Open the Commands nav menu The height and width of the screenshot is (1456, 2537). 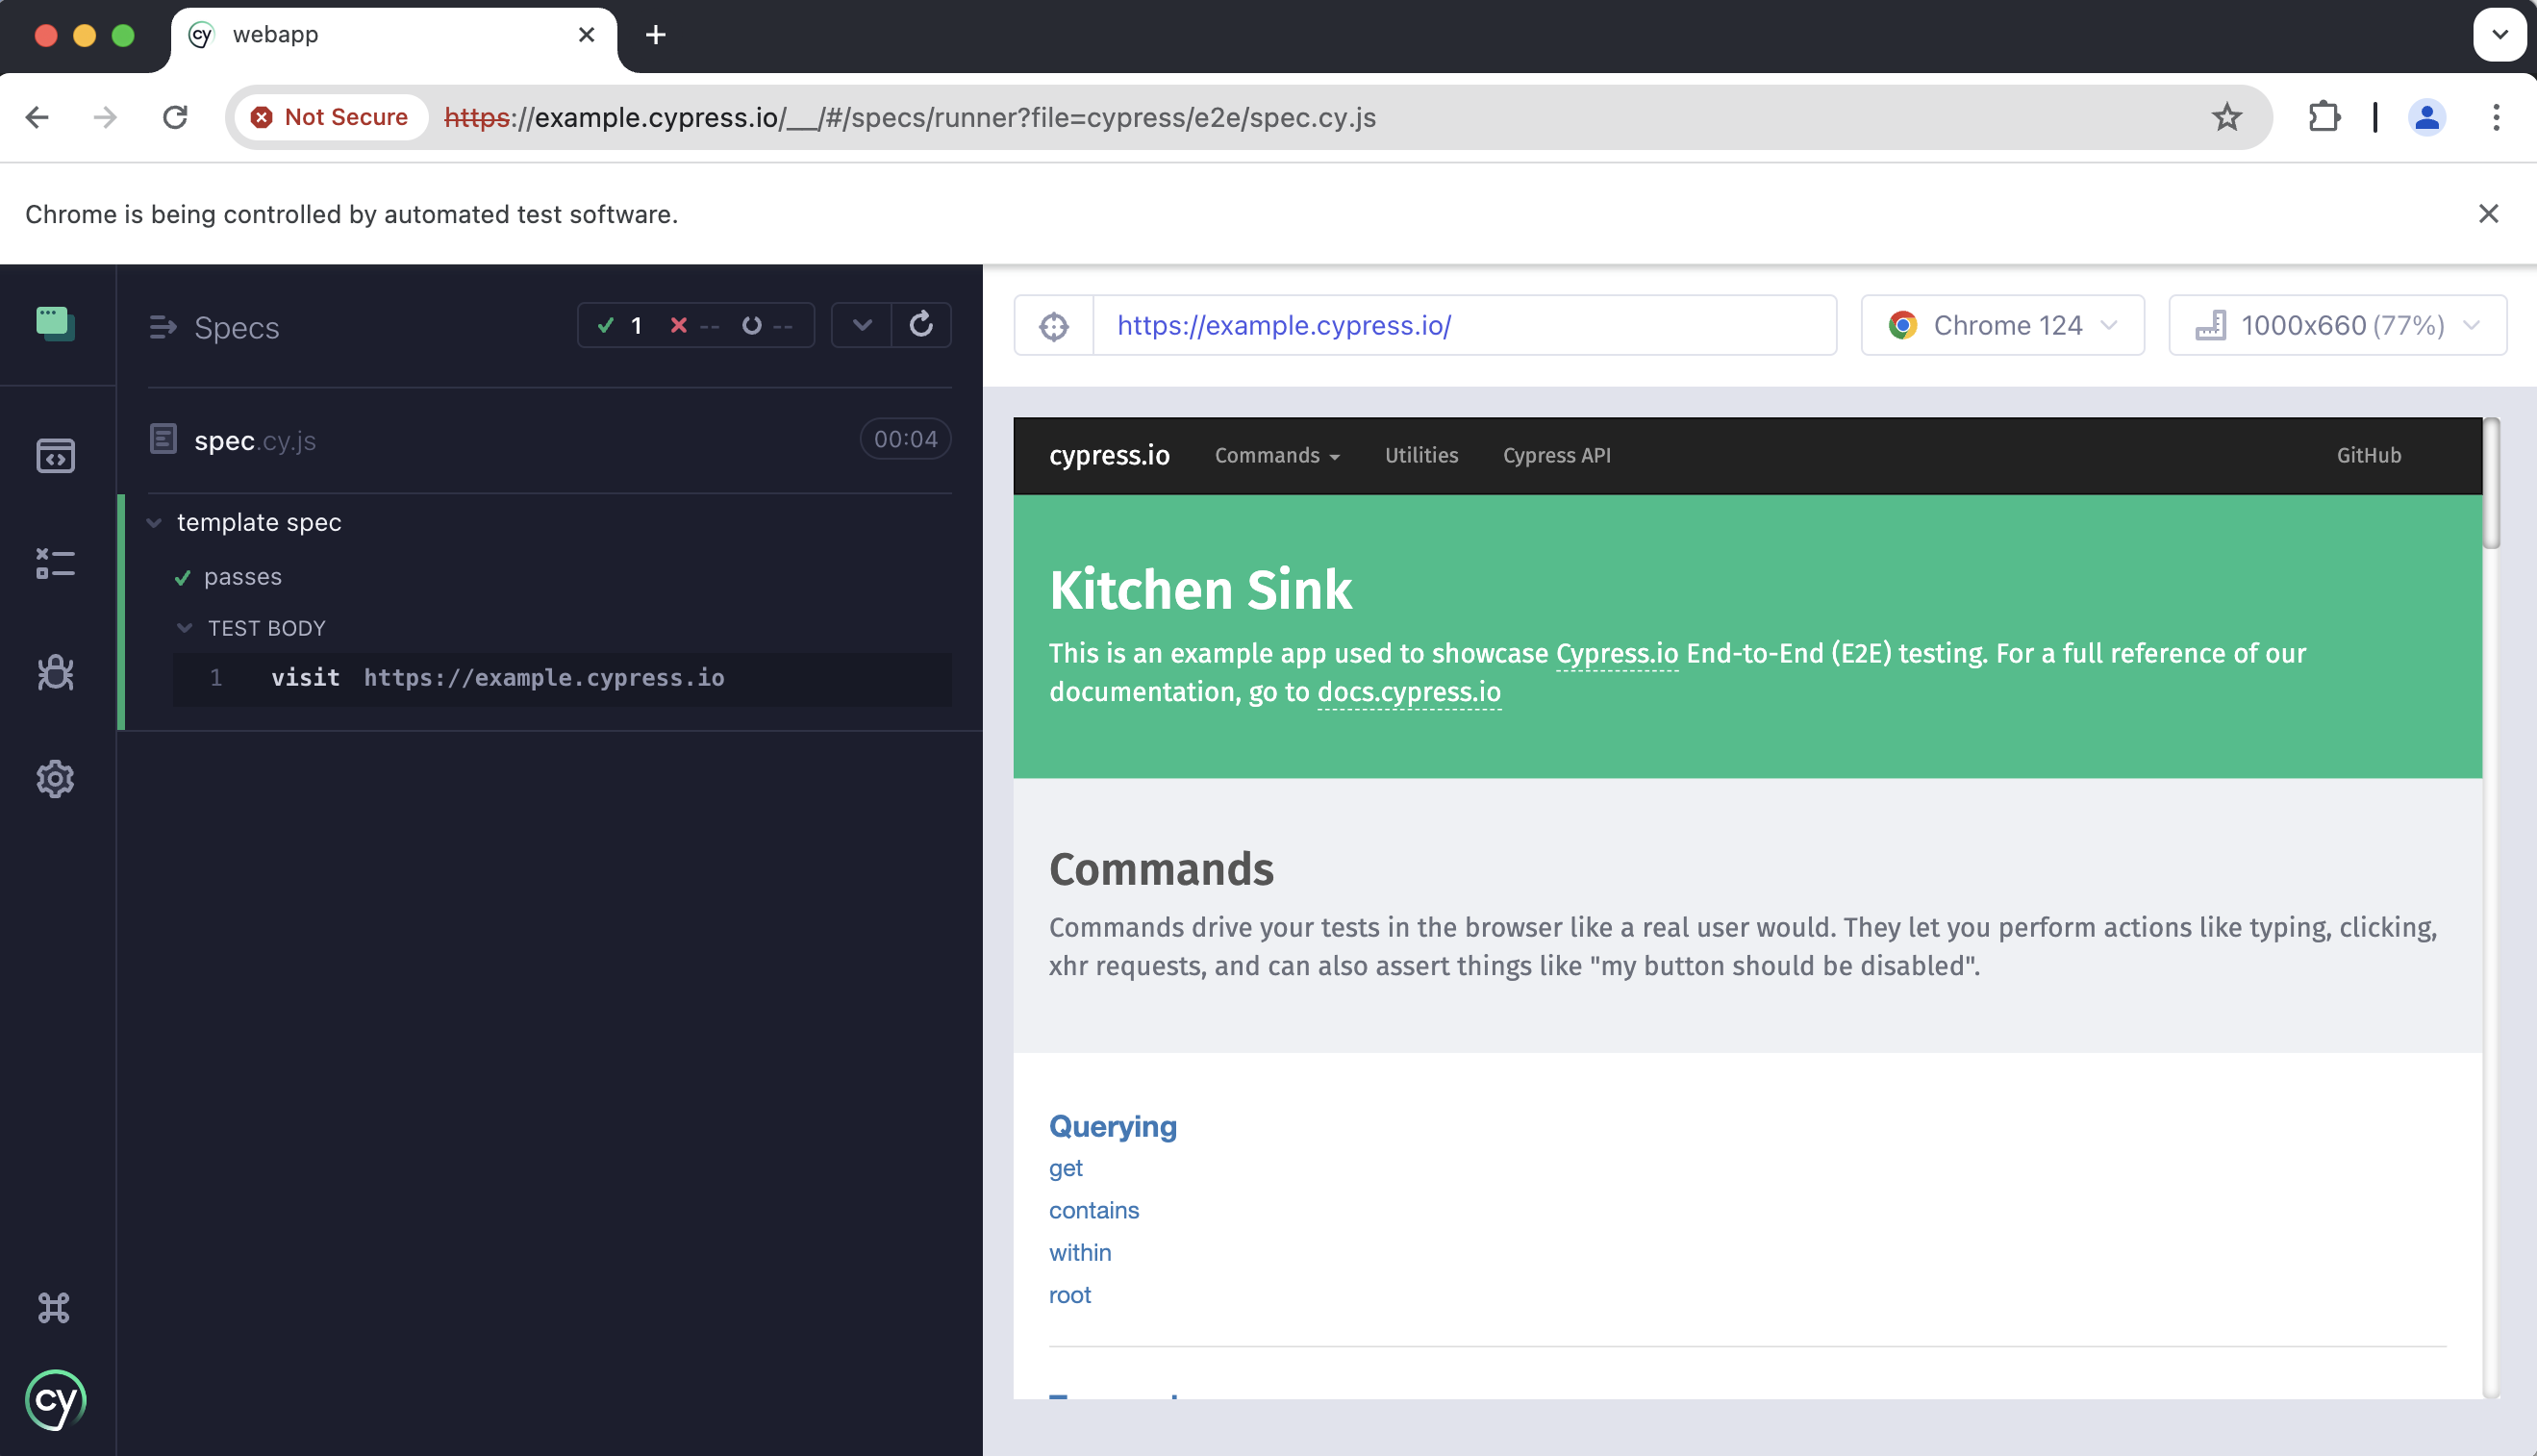tap(1276, 456)
